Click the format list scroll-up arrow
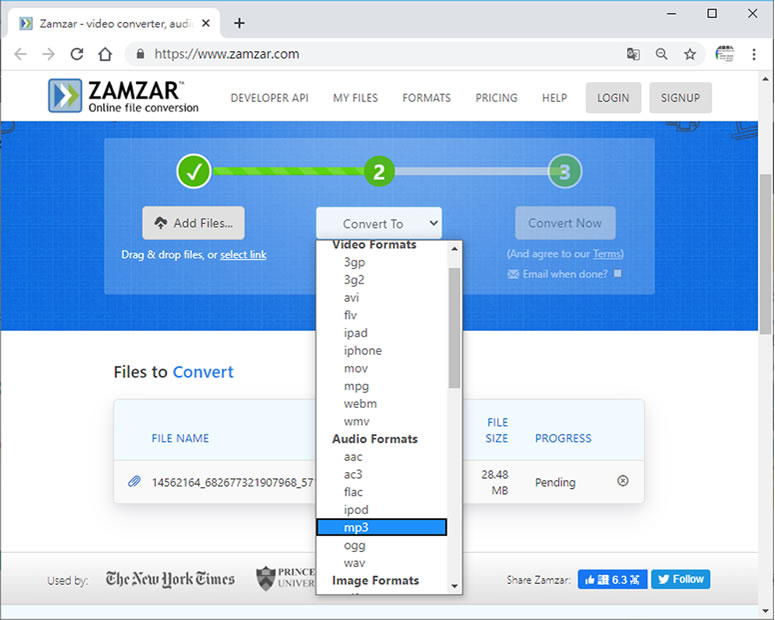 point(455,249)
